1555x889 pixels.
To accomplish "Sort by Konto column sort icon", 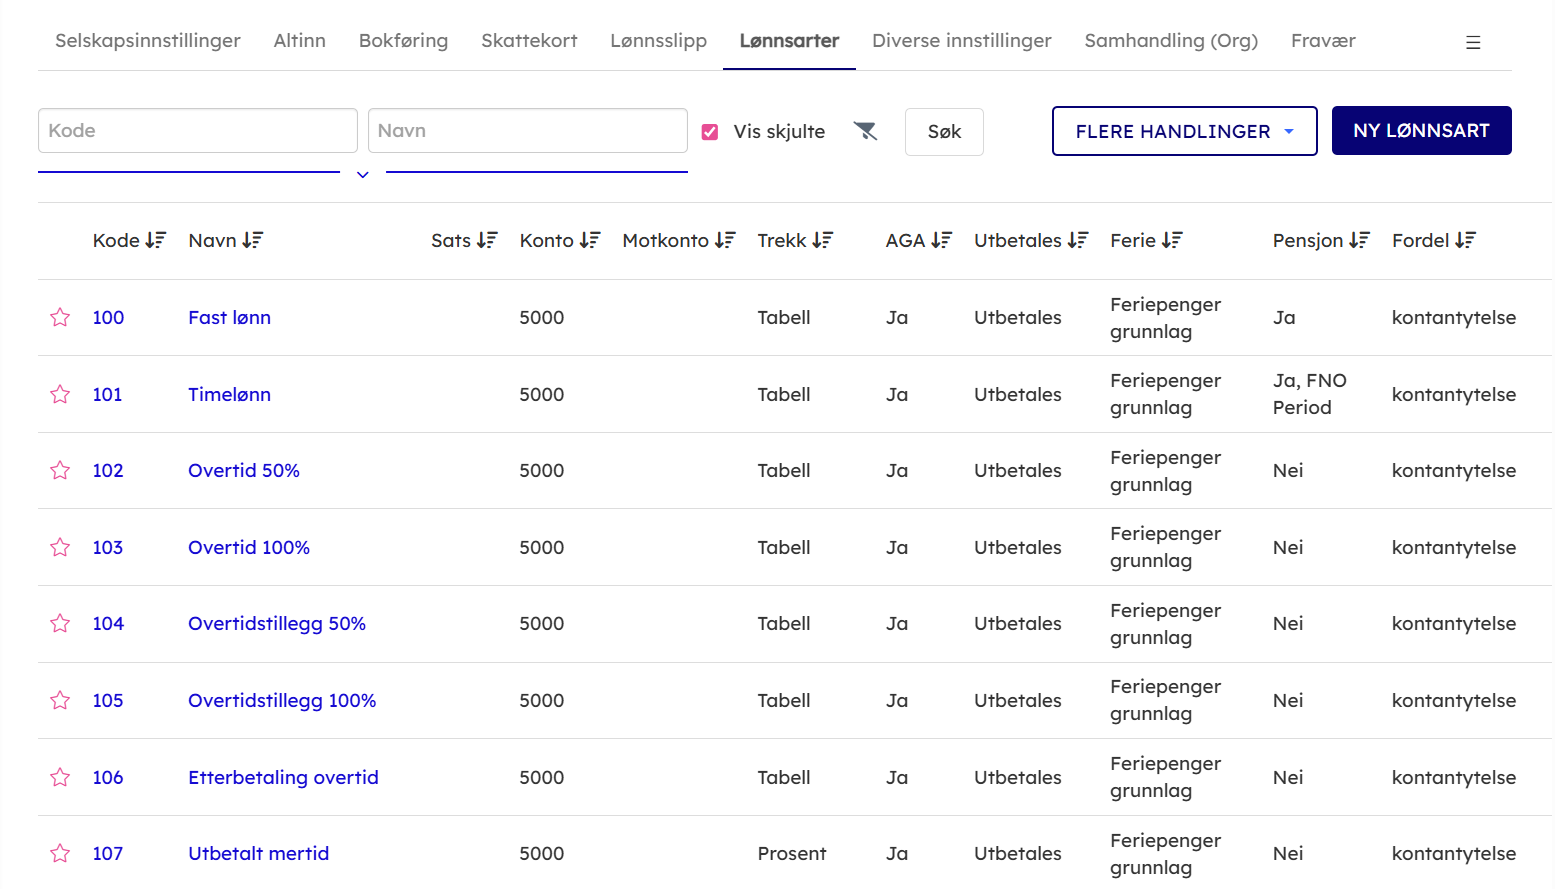I will 590,241.
